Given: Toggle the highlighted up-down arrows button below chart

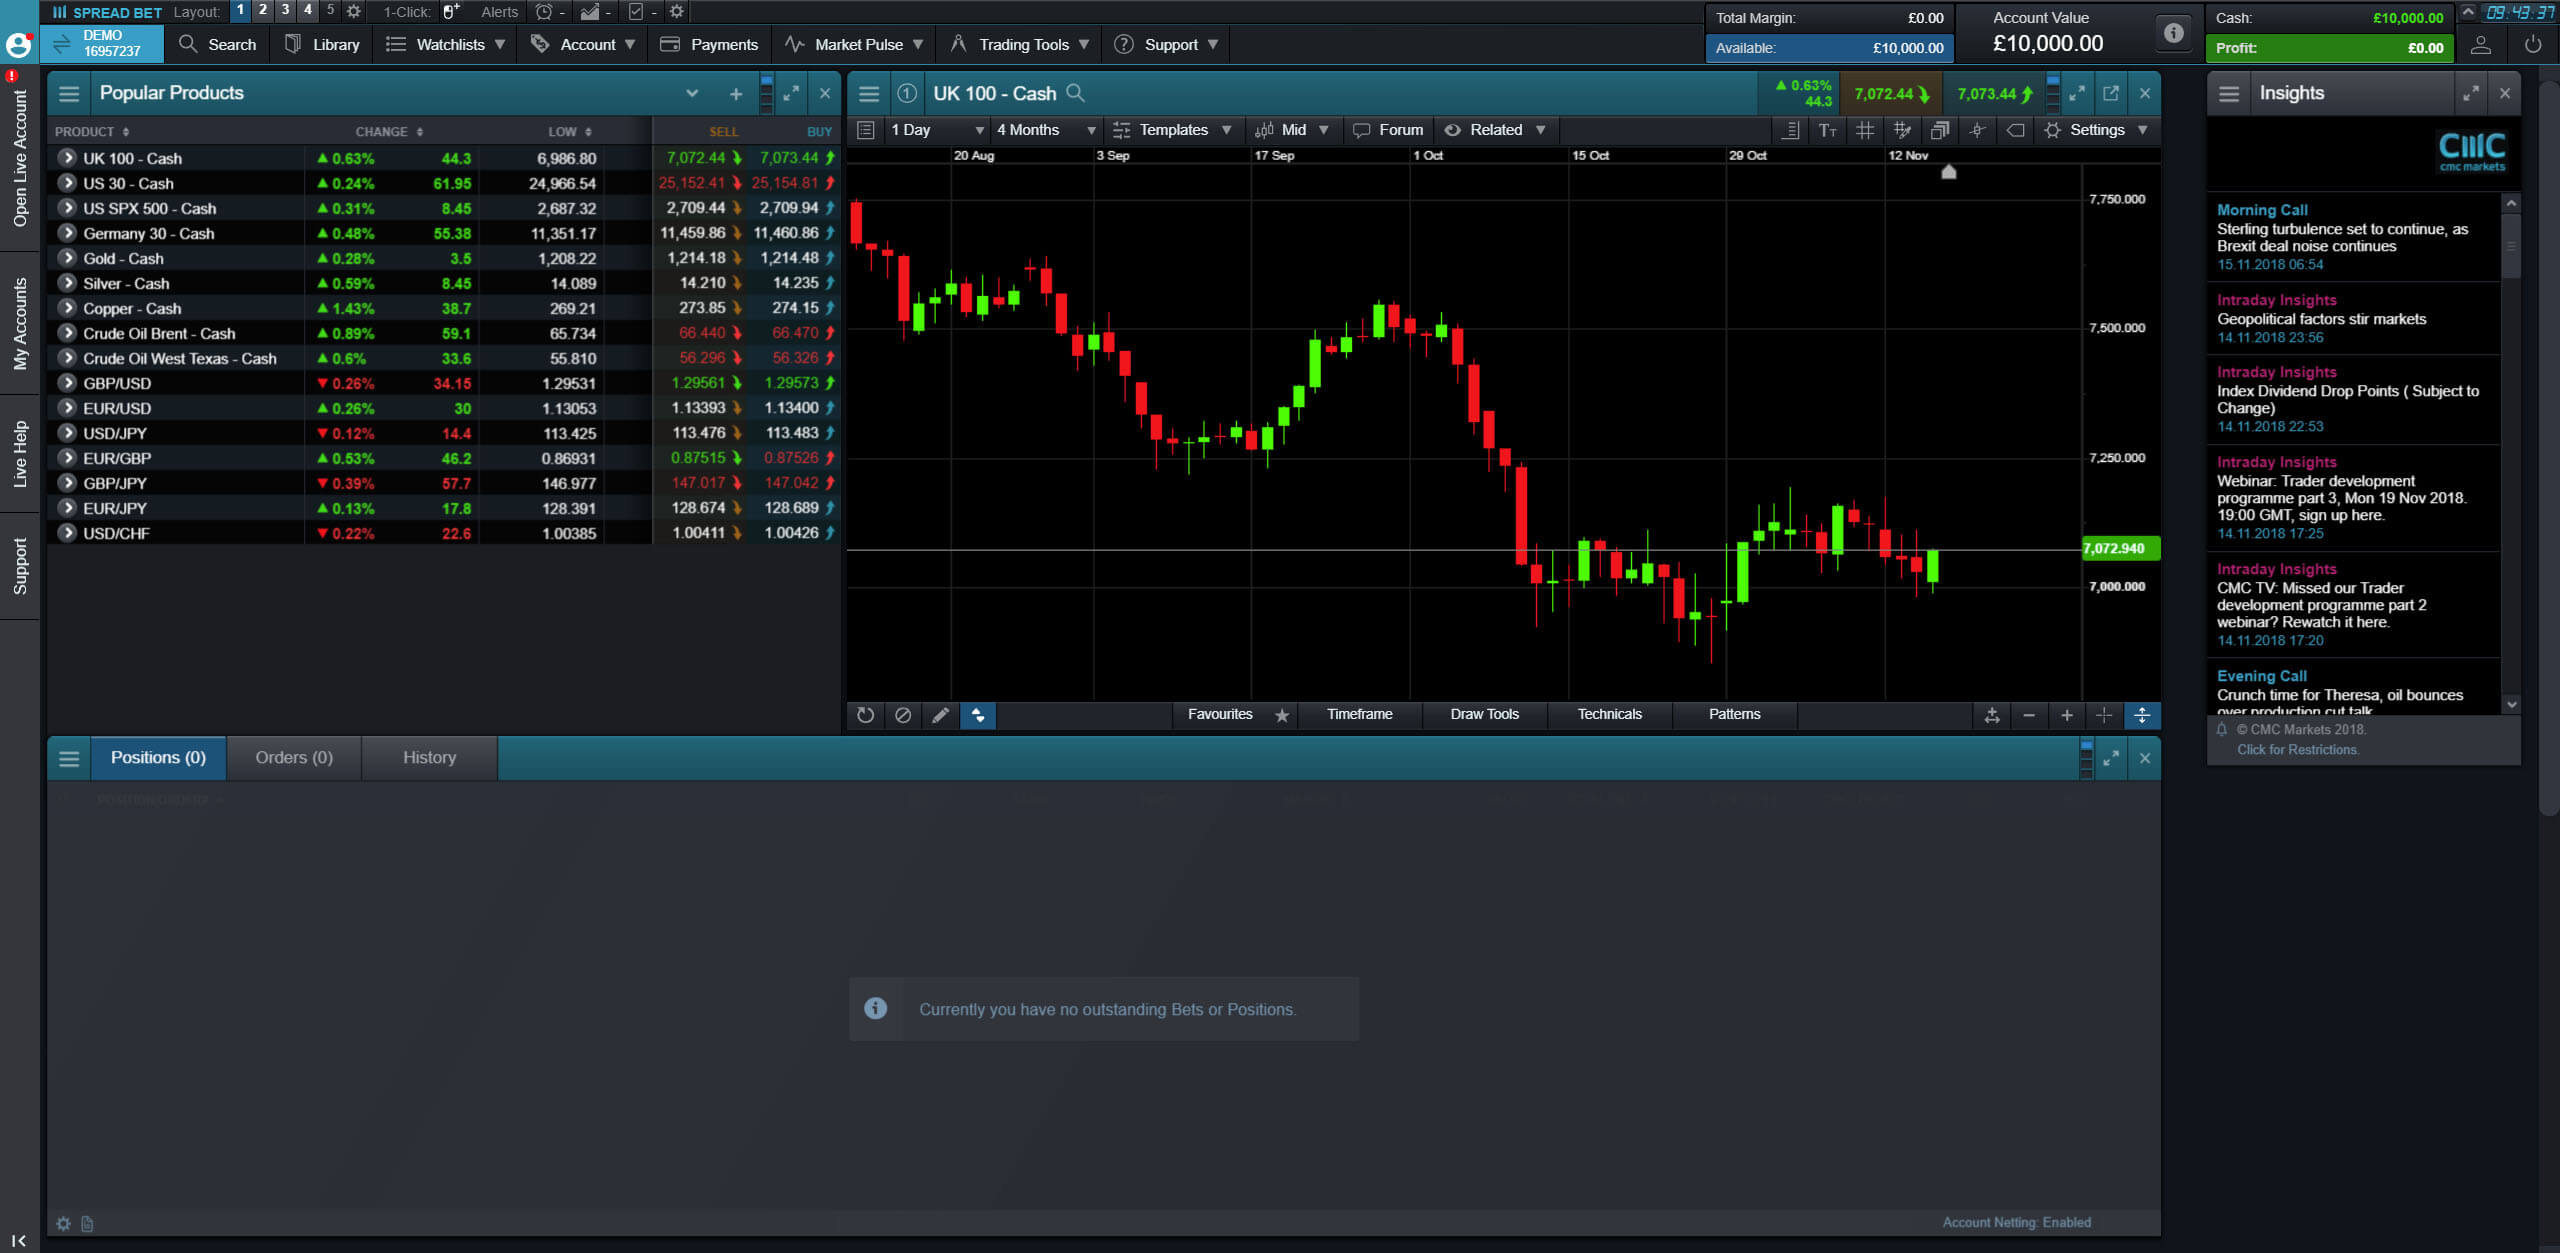Looking at the screenshot, I should pyautogui.click(x=978, y=715).
